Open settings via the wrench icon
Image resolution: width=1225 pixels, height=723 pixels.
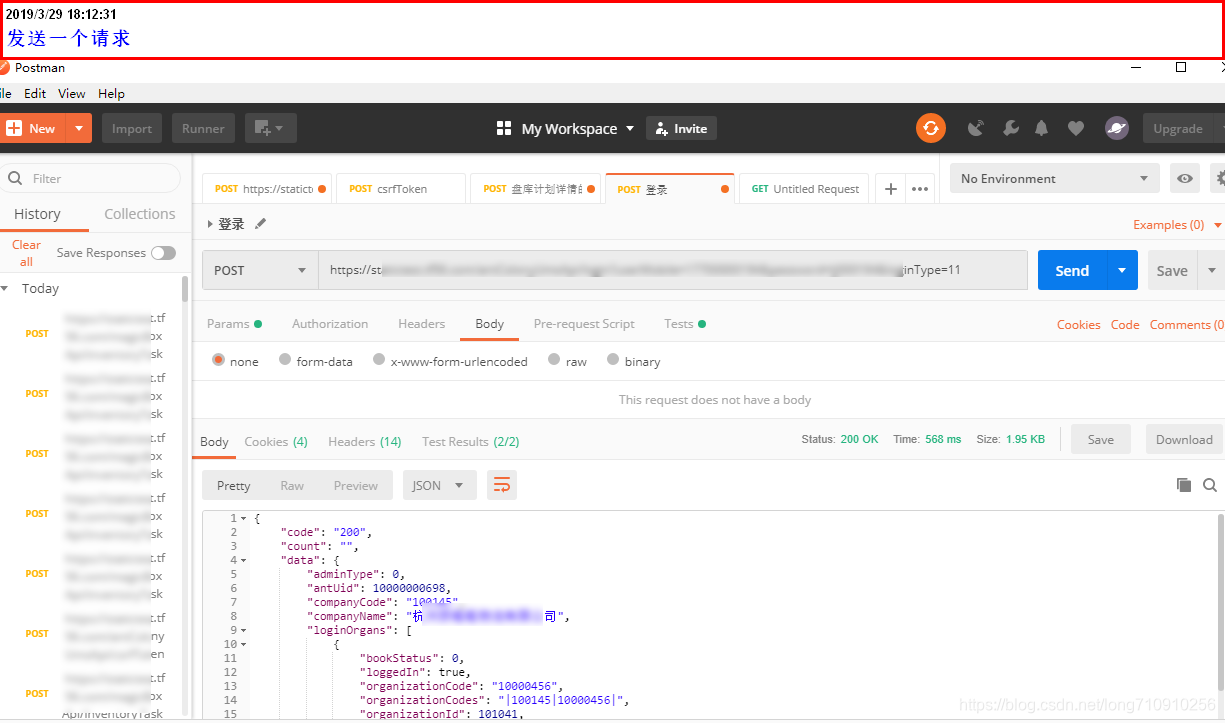coord(1010,128)
